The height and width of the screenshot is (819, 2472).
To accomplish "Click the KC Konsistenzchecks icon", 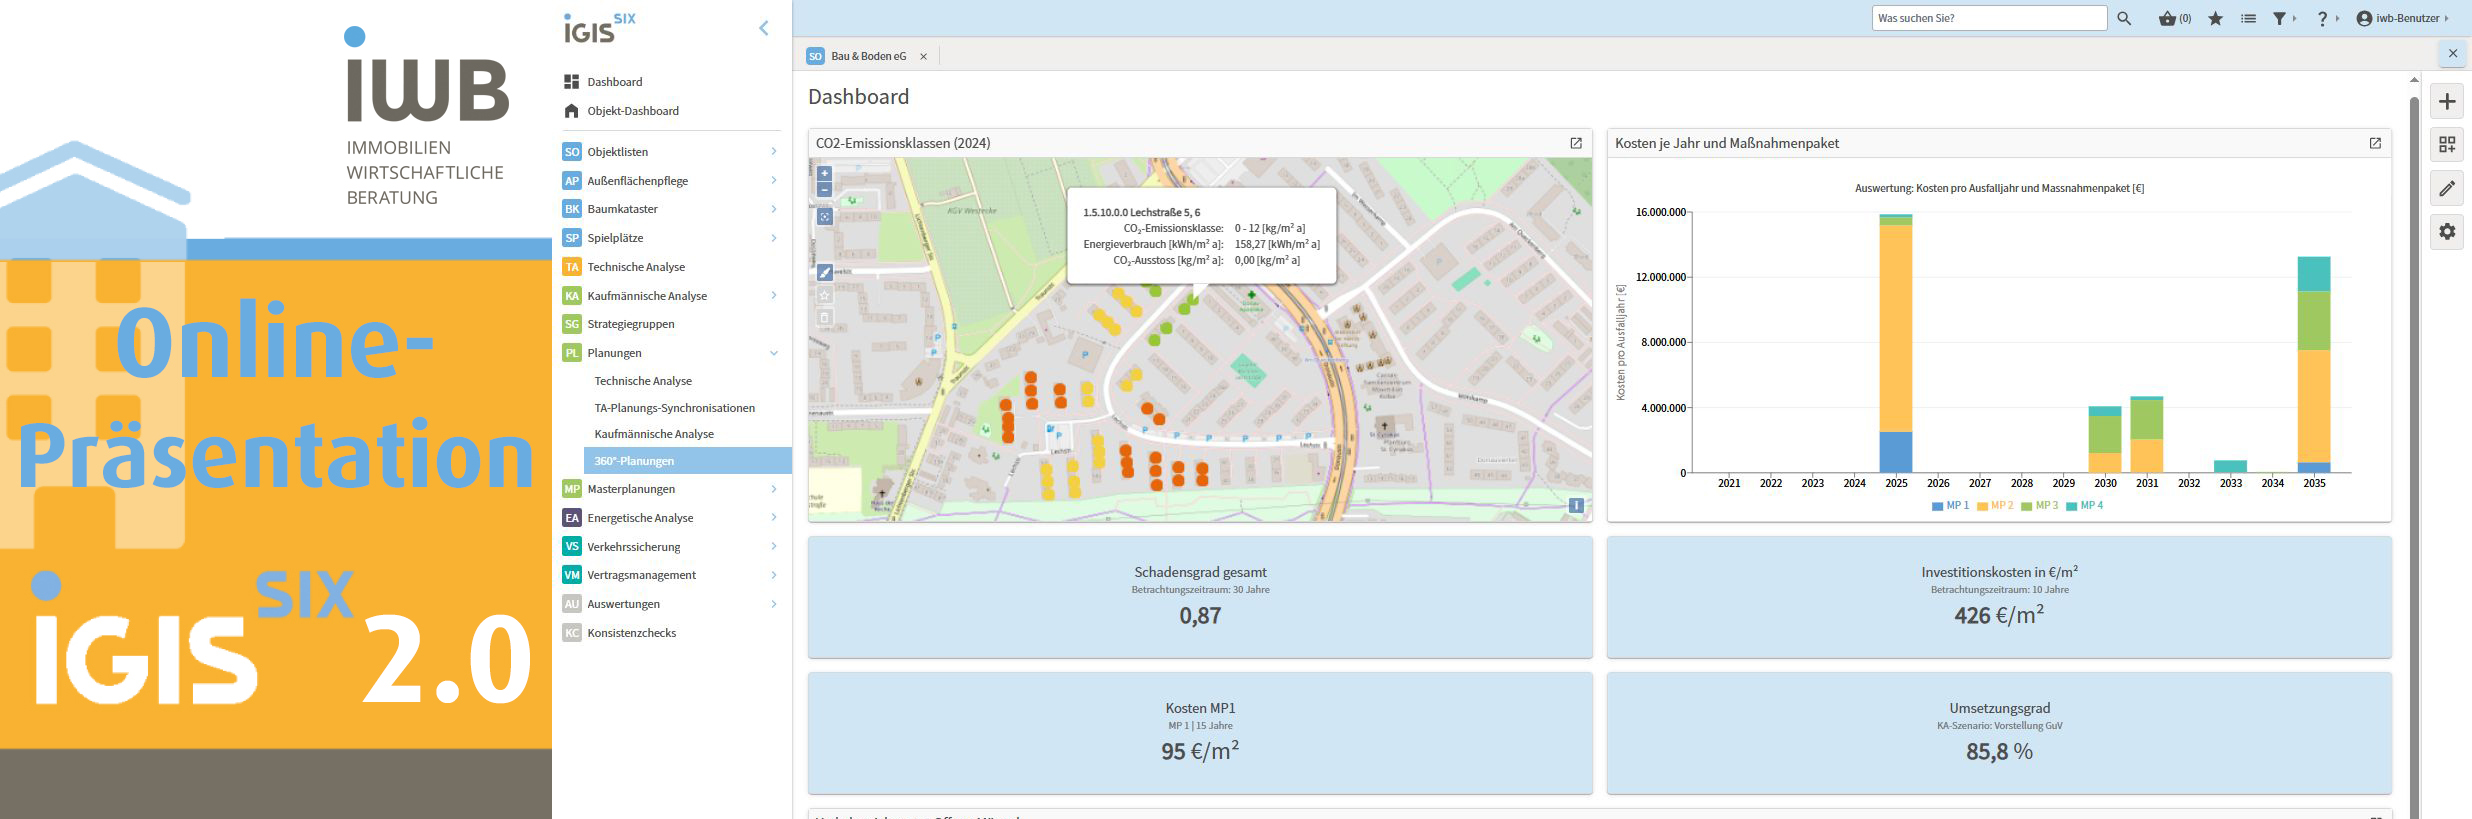I will [x=572, y=633].
